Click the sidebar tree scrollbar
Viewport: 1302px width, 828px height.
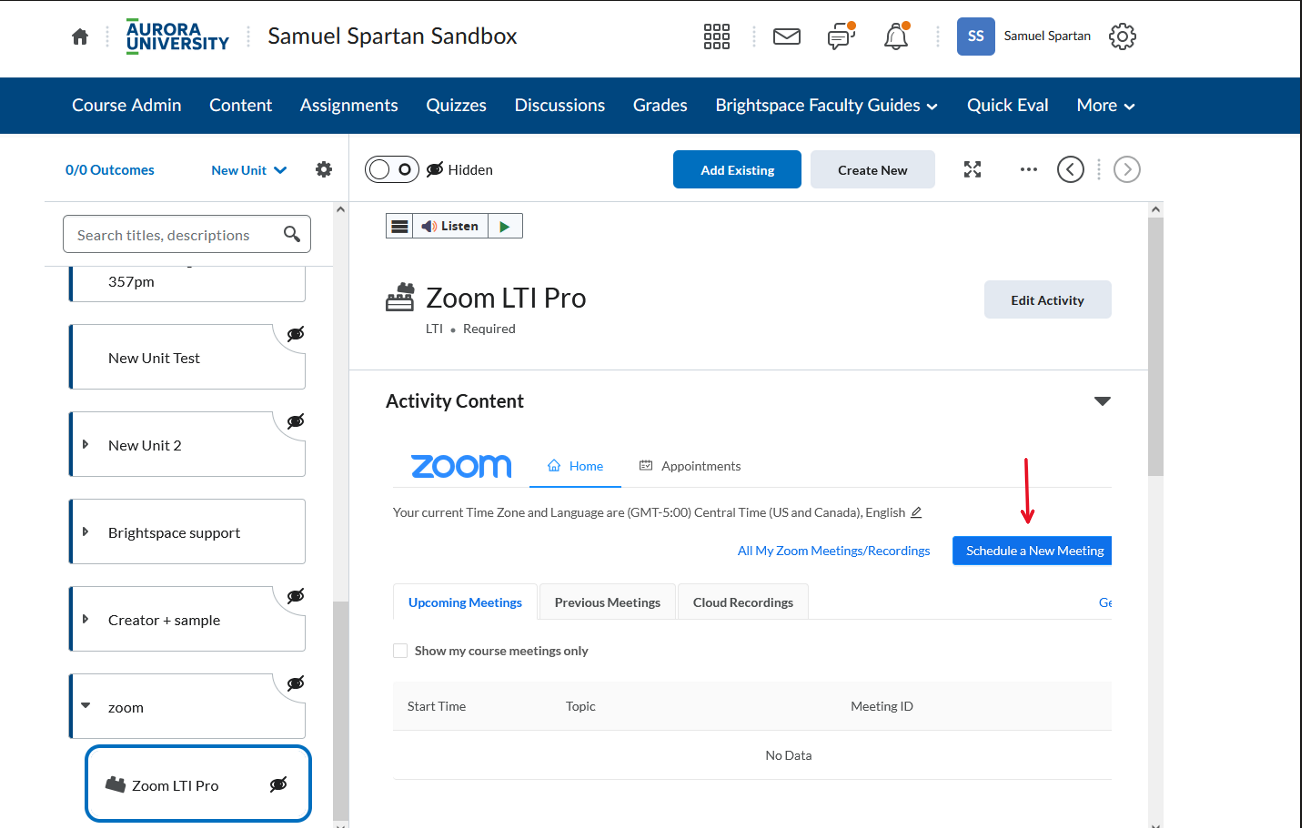[x=340, y=710]
